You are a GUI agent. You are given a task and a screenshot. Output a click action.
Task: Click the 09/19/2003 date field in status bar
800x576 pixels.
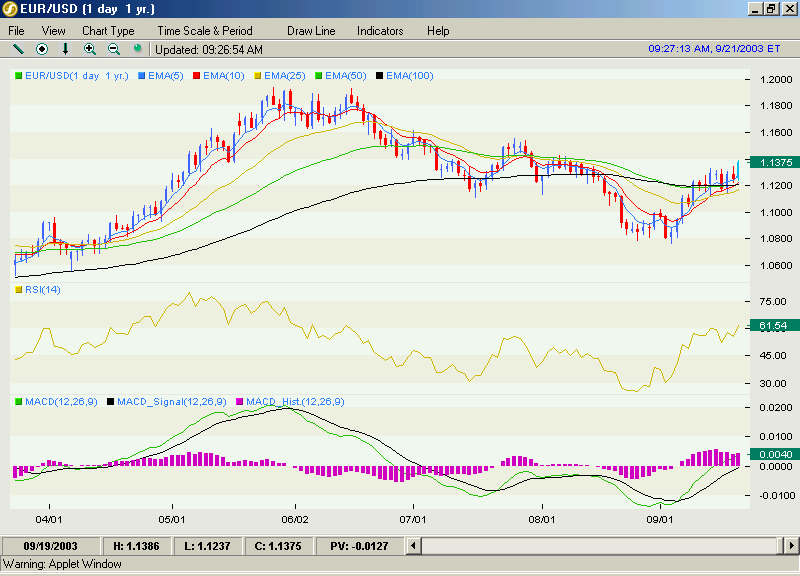pyautogui.click(x=51, y=546)
